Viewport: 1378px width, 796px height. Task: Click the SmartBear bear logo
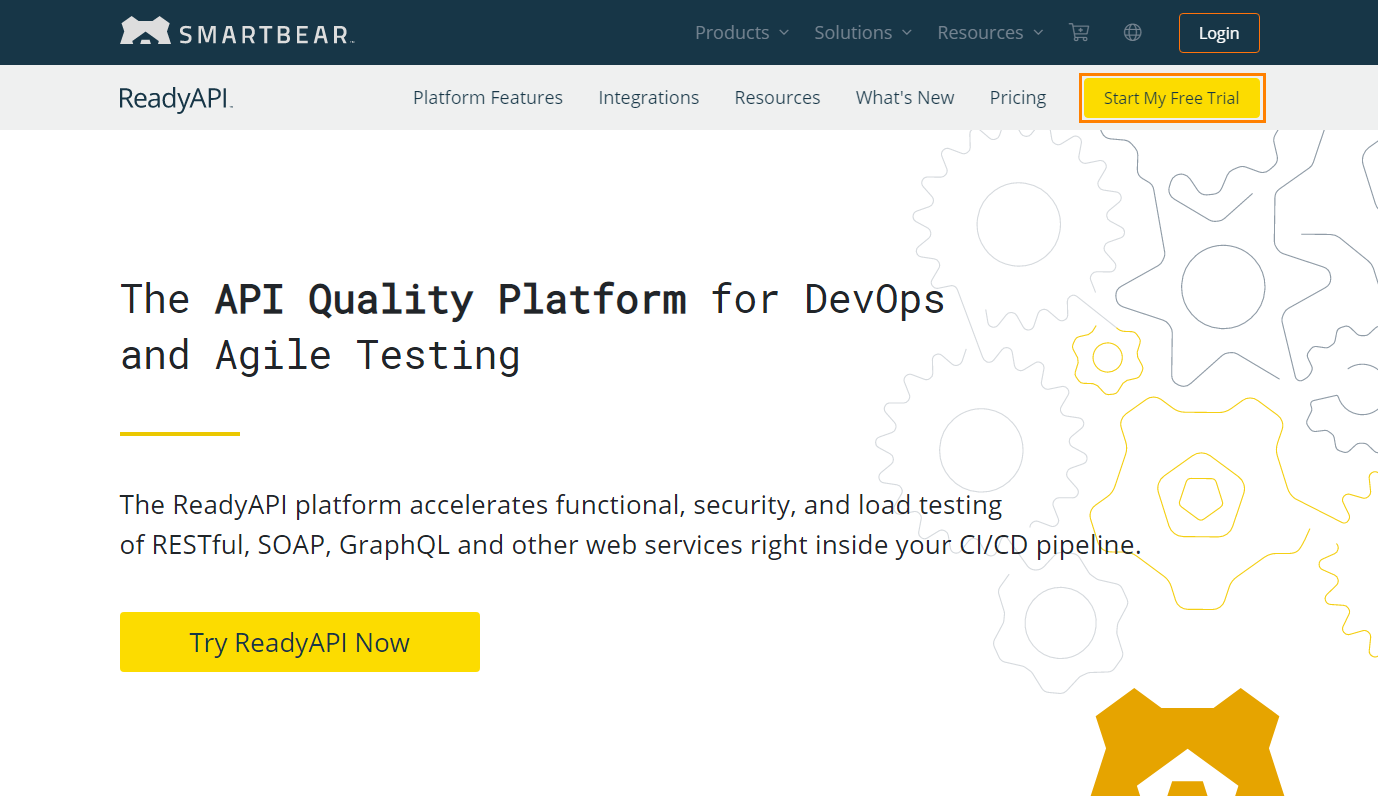click(144, 29)
